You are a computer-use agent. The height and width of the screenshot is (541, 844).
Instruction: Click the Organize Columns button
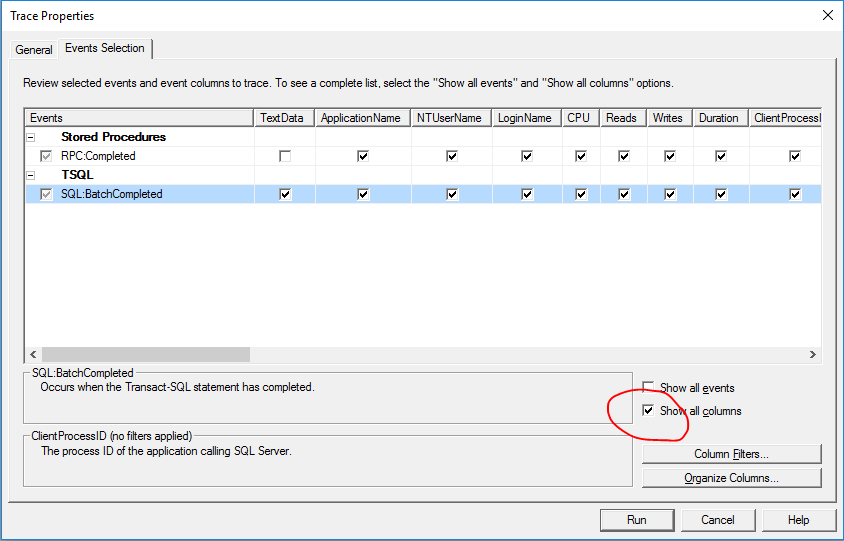pos(731,478)
